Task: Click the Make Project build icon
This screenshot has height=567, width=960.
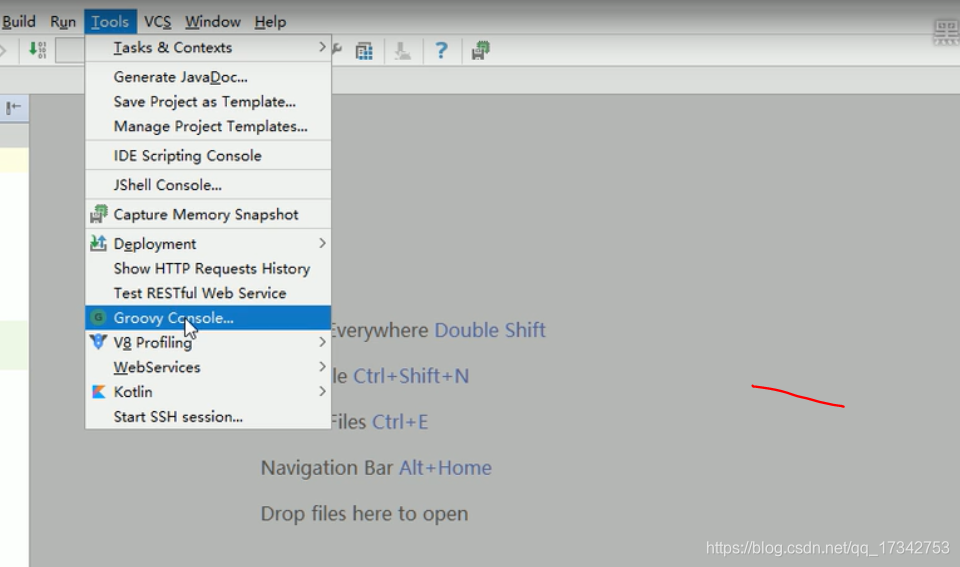Action: pyautogui.click(x=37, y=50)
